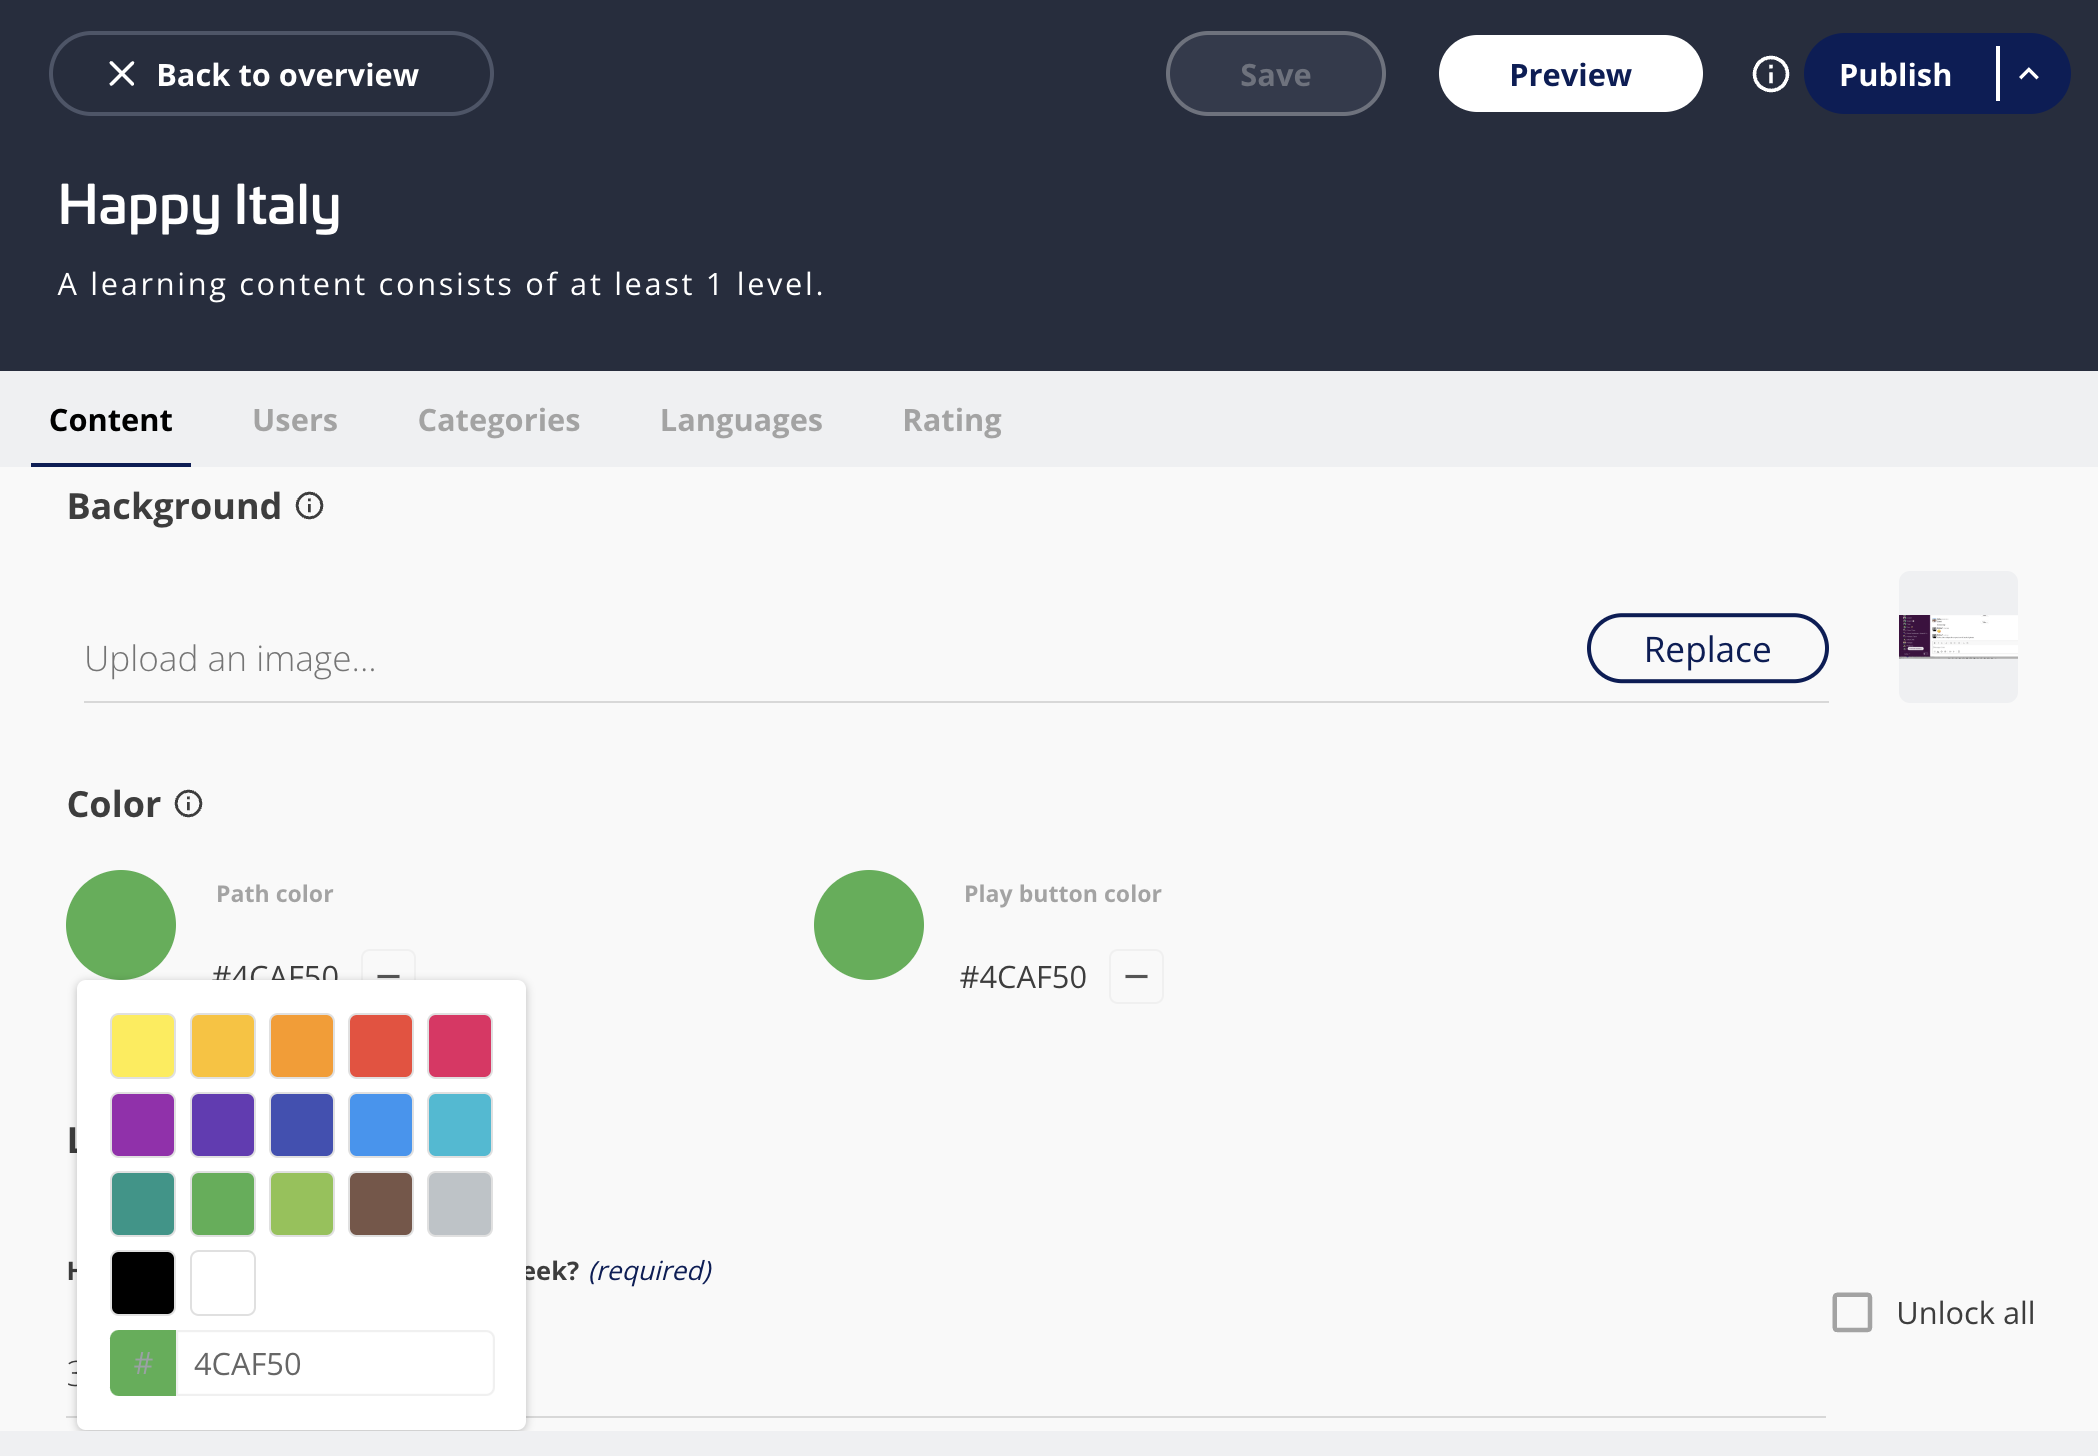Click the info icon beside Background heading

tap(309, 506)
